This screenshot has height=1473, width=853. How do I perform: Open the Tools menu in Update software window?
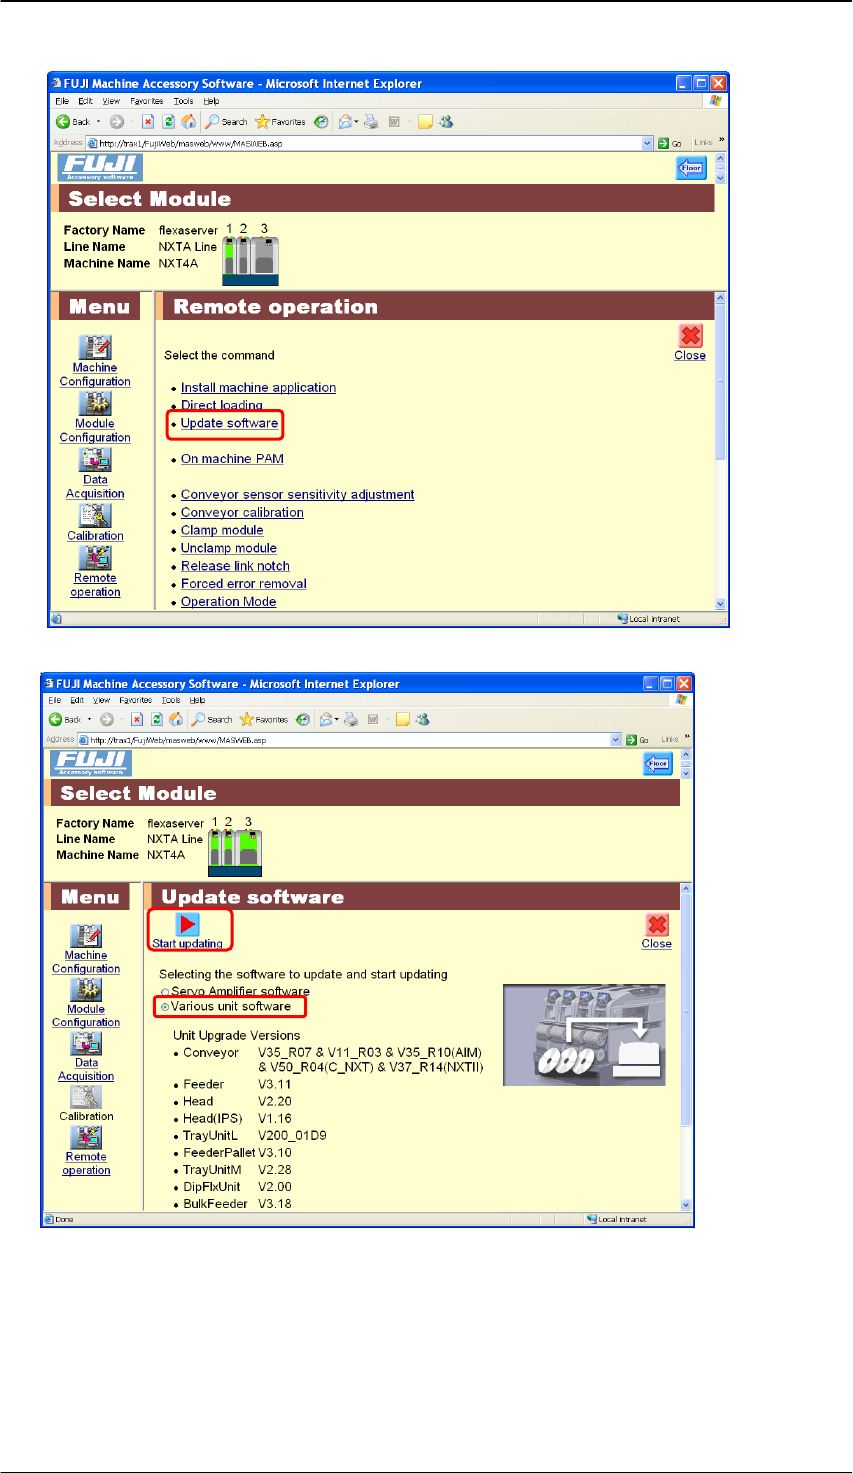[171, 700]
